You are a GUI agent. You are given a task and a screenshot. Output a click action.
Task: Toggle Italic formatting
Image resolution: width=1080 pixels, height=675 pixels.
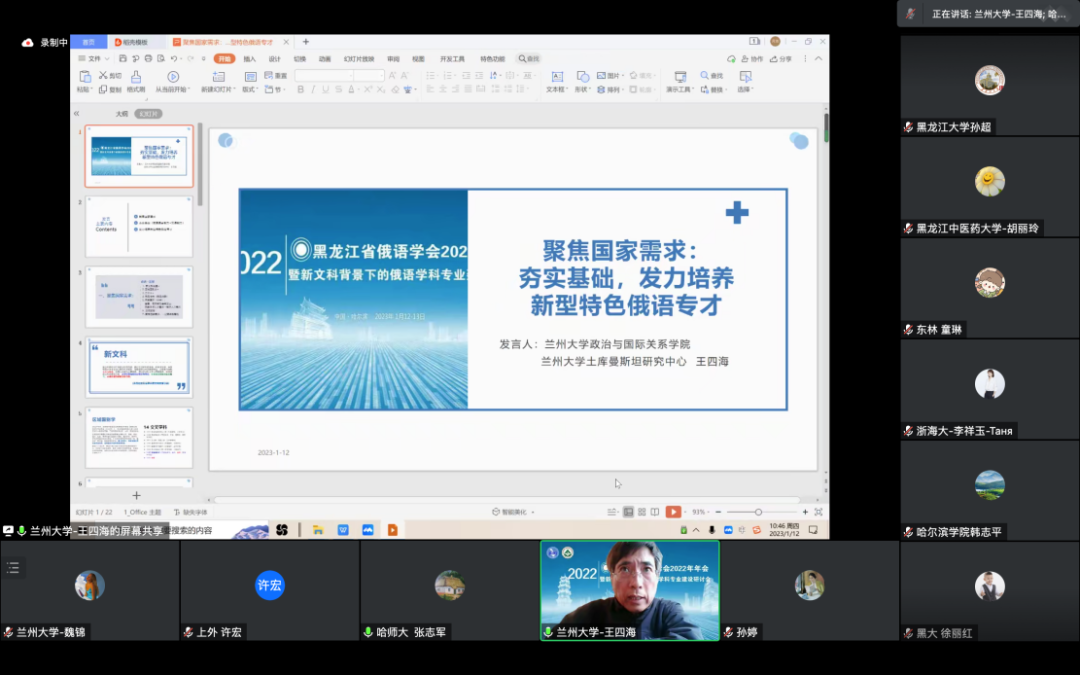pos(312,90)
